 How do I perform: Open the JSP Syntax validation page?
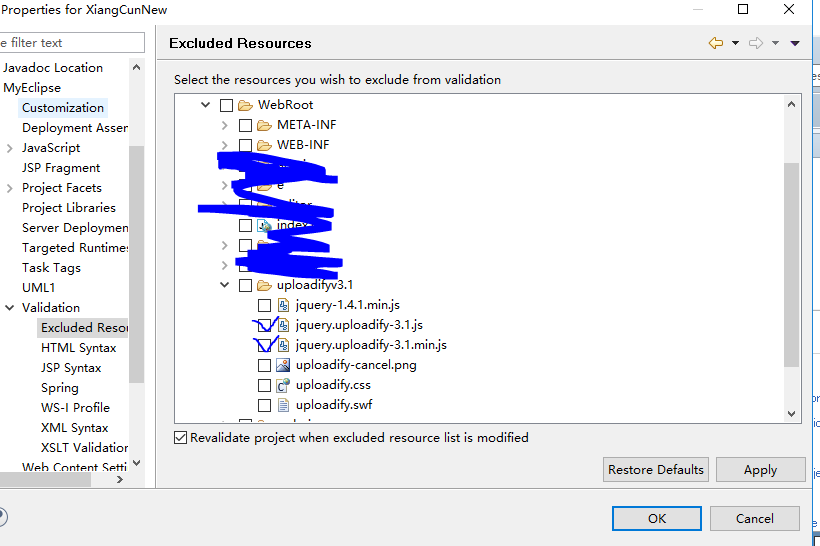pos(71,368)
